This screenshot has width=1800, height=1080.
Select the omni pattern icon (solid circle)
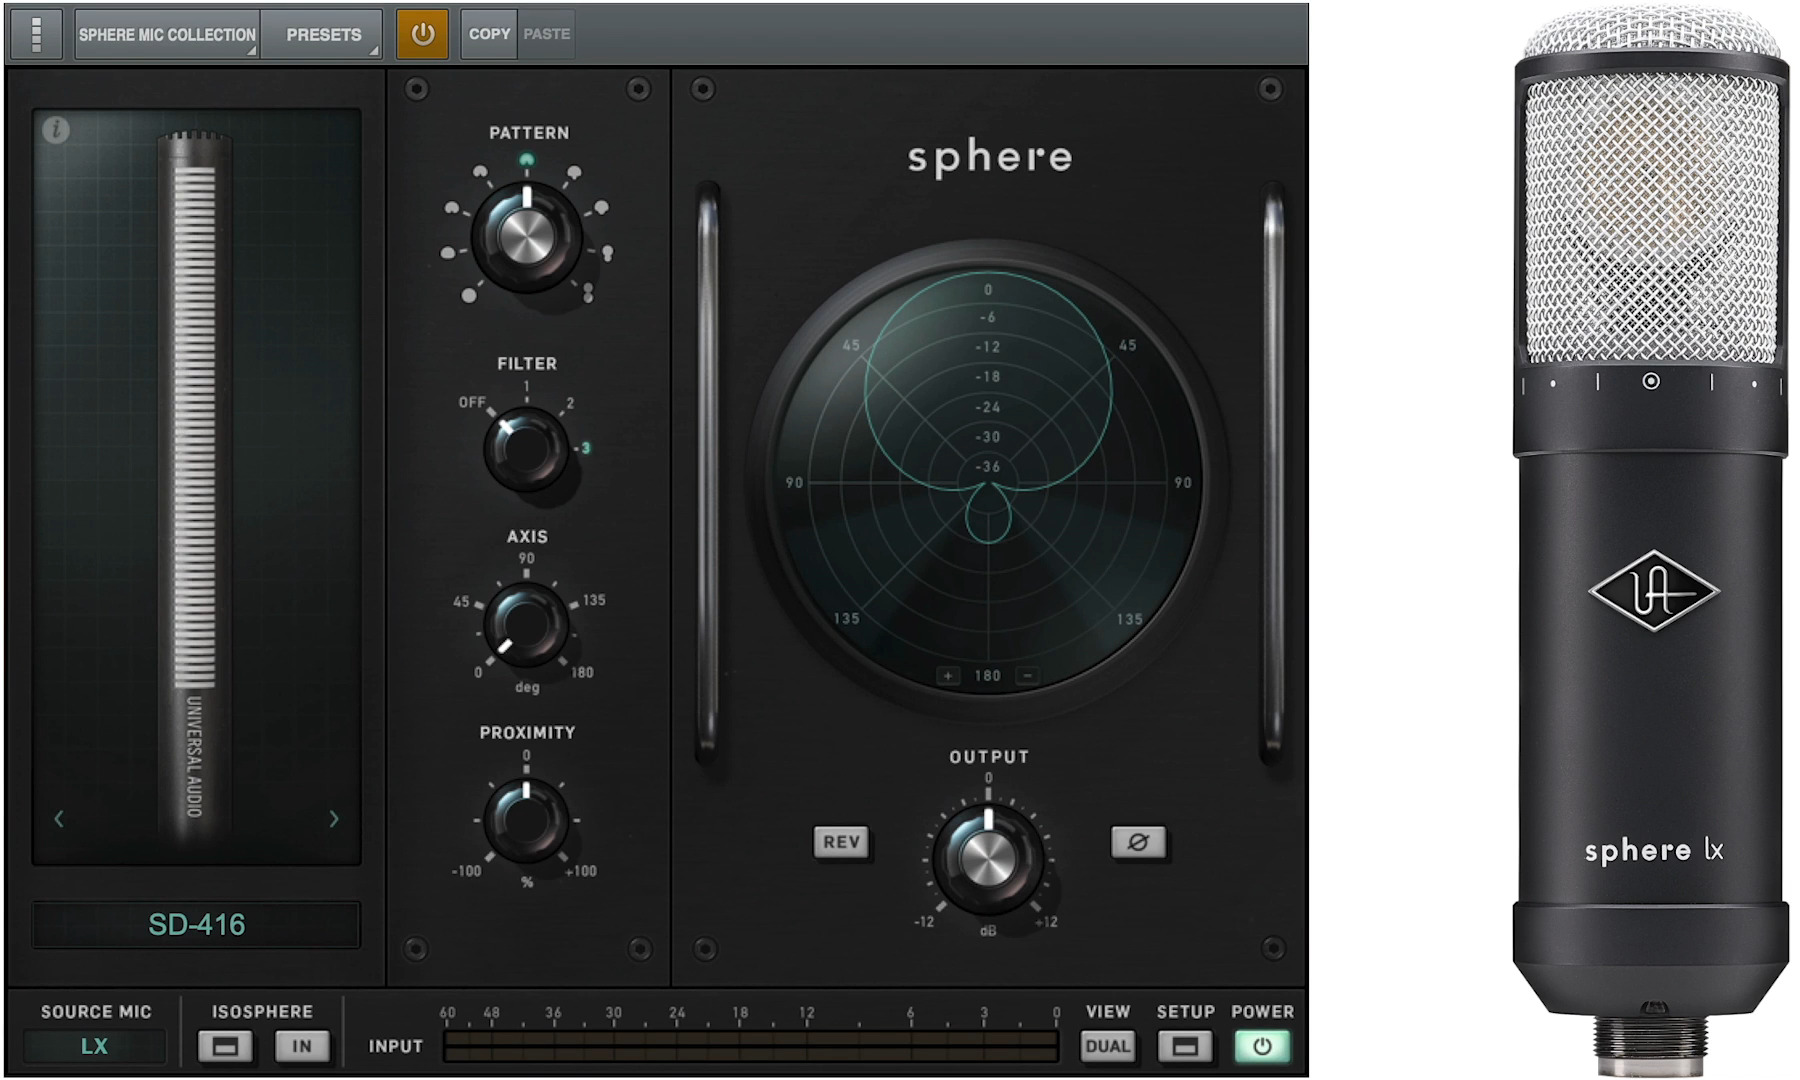pos(468,295)
